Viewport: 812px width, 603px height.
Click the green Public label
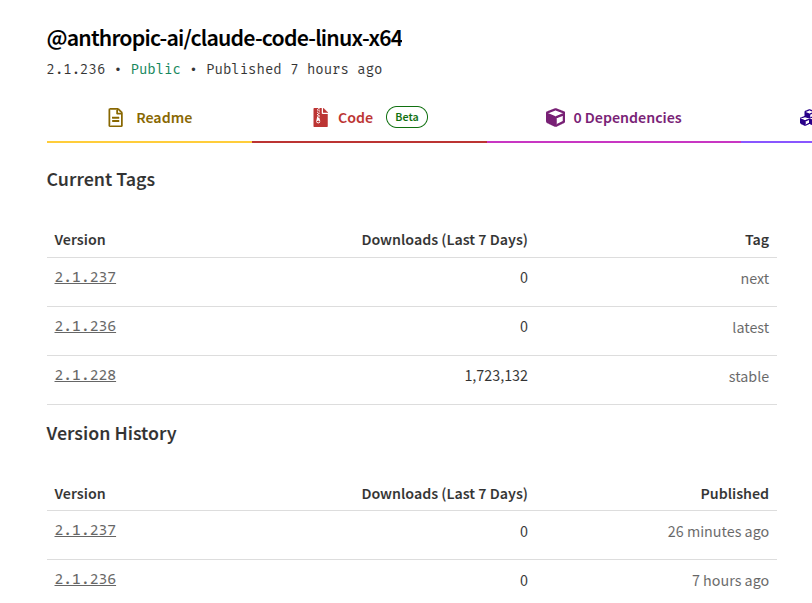(156, 69)
